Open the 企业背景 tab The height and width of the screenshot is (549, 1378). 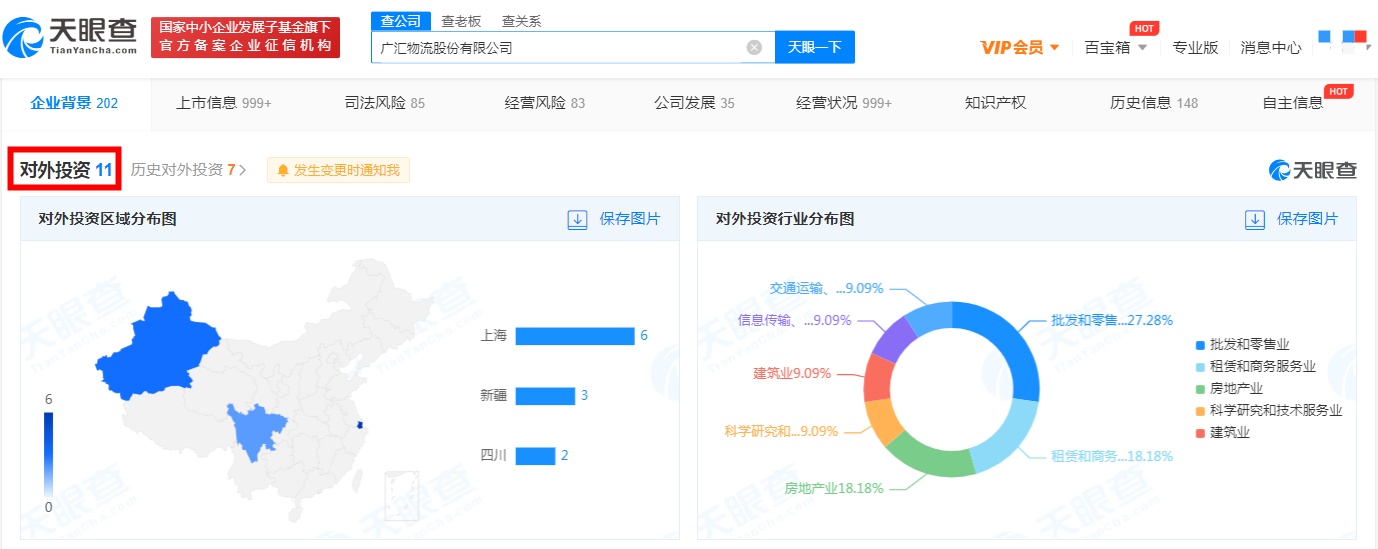[x=75, y=103]
